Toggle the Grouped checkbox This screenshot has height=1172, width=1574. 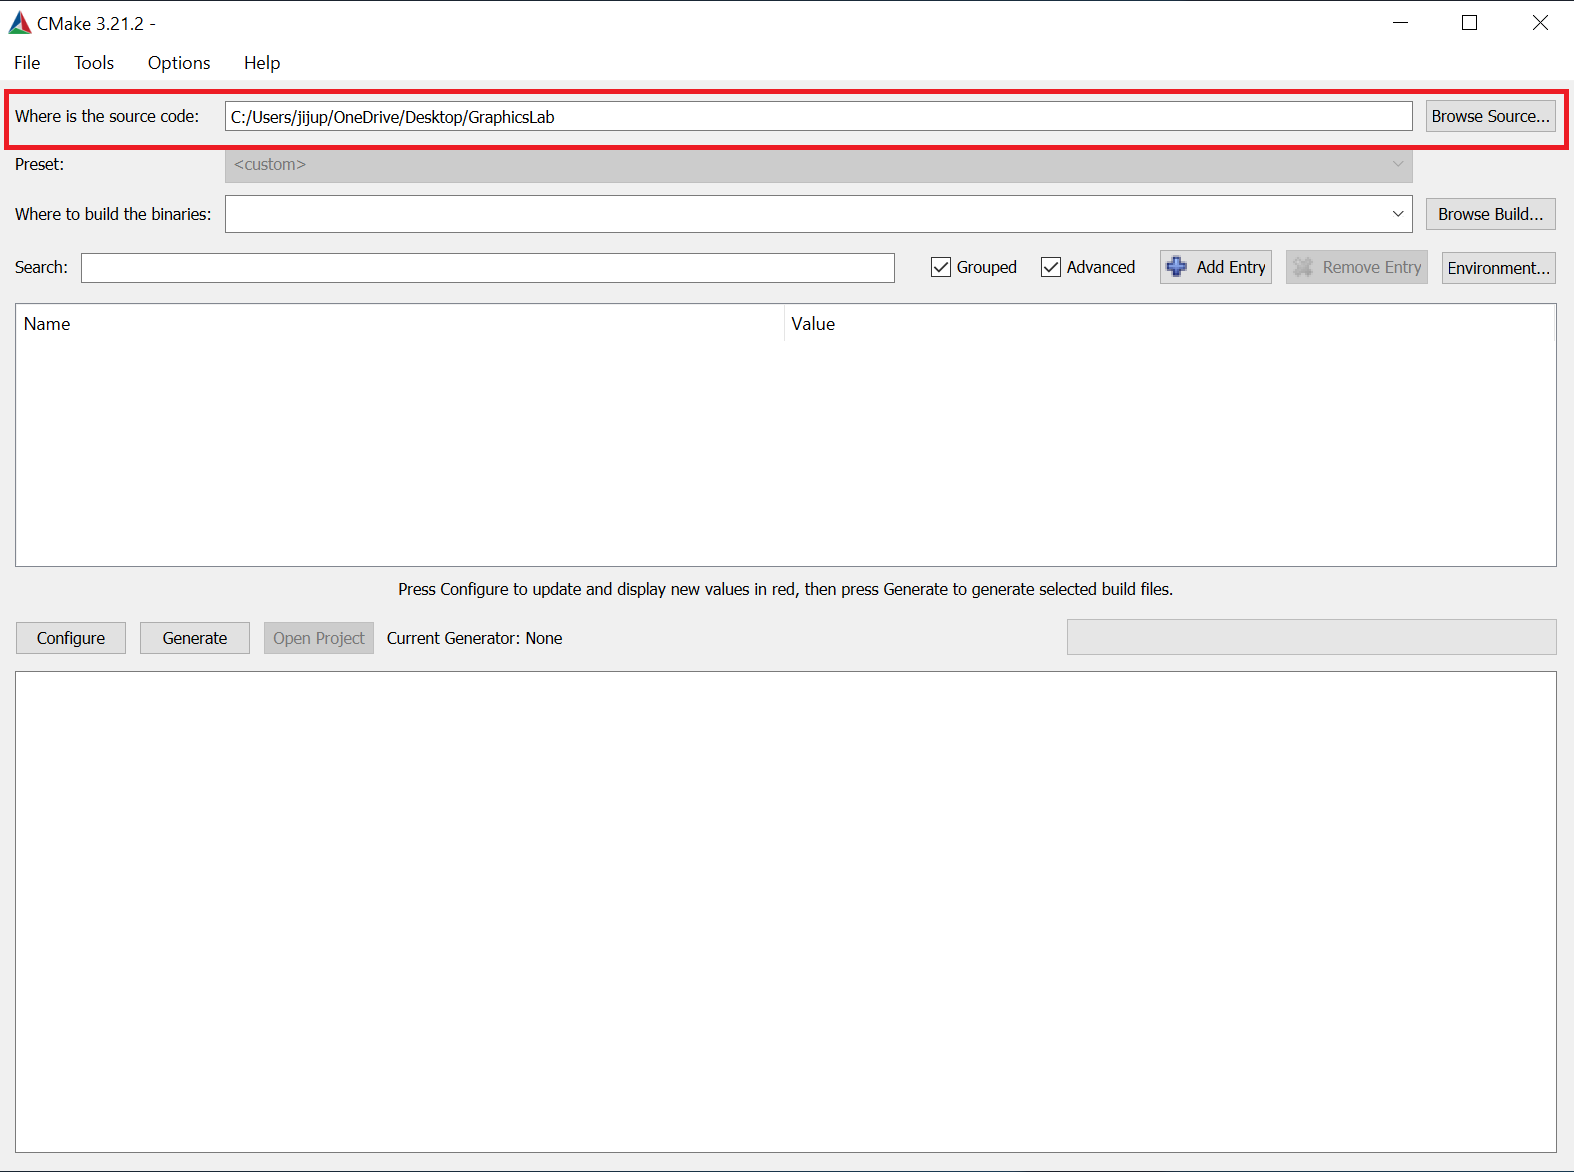pos(941,267)
